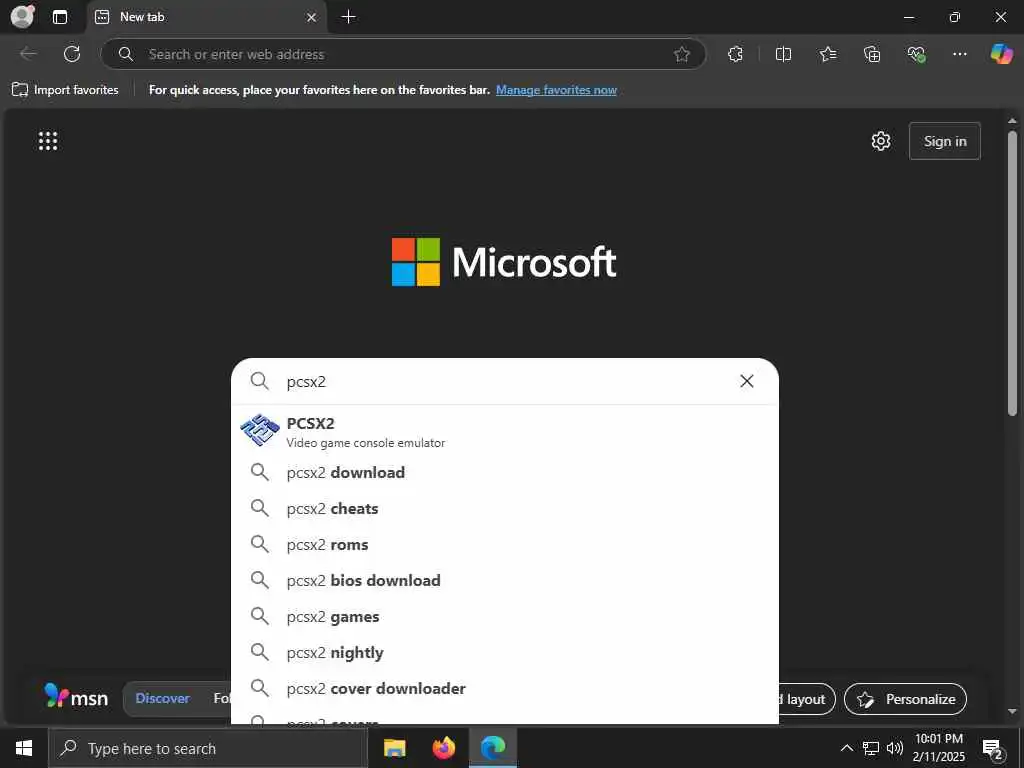Click the Personalize button
This screenshot has width=1024, height=768.
905,699
